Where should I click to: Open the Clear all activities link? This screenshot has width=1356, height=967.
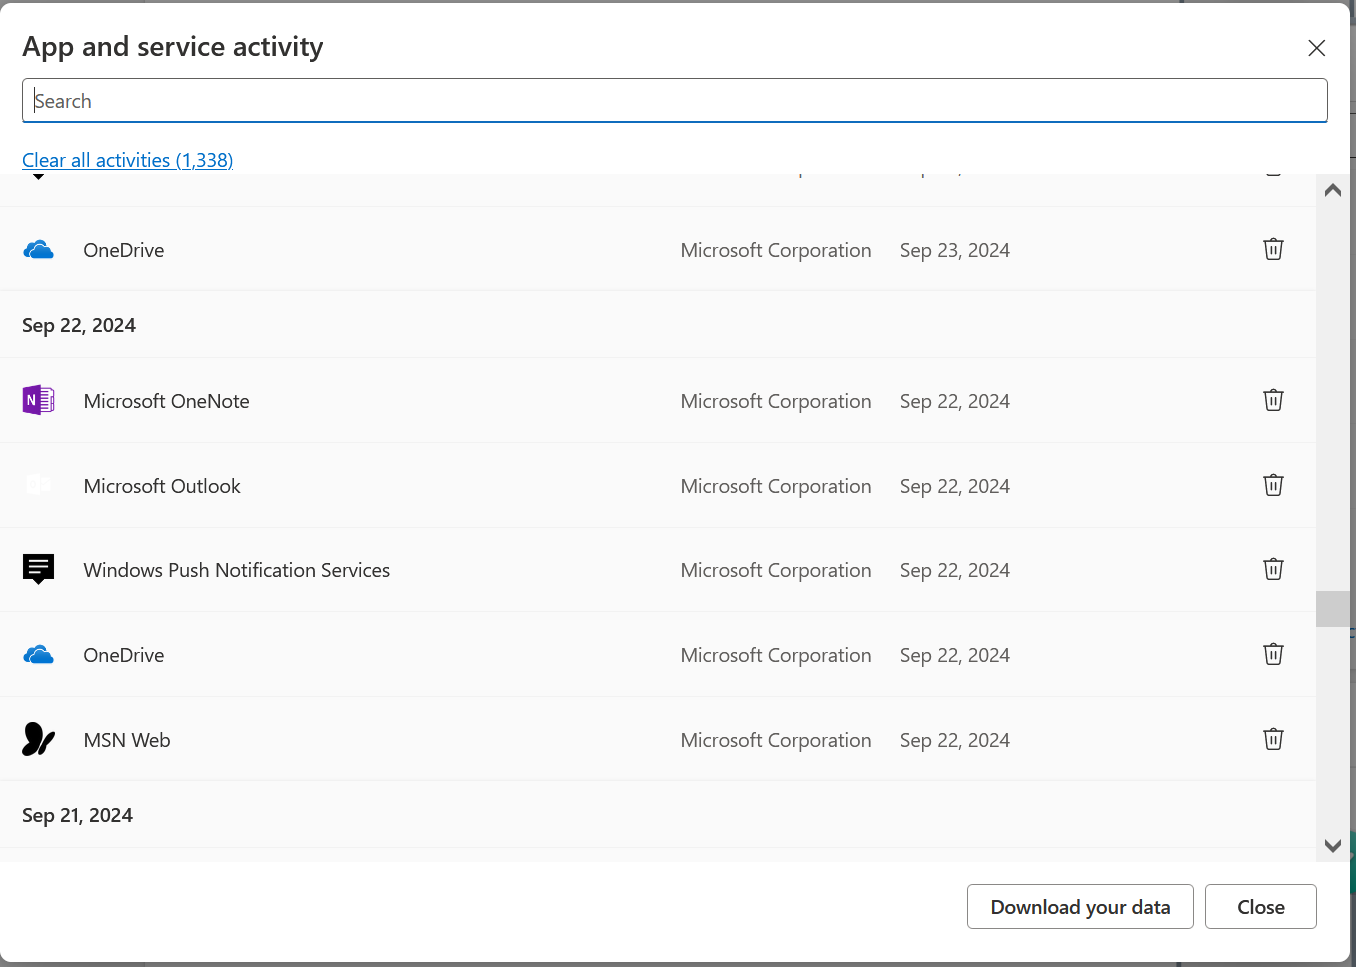tap(127, 160)
